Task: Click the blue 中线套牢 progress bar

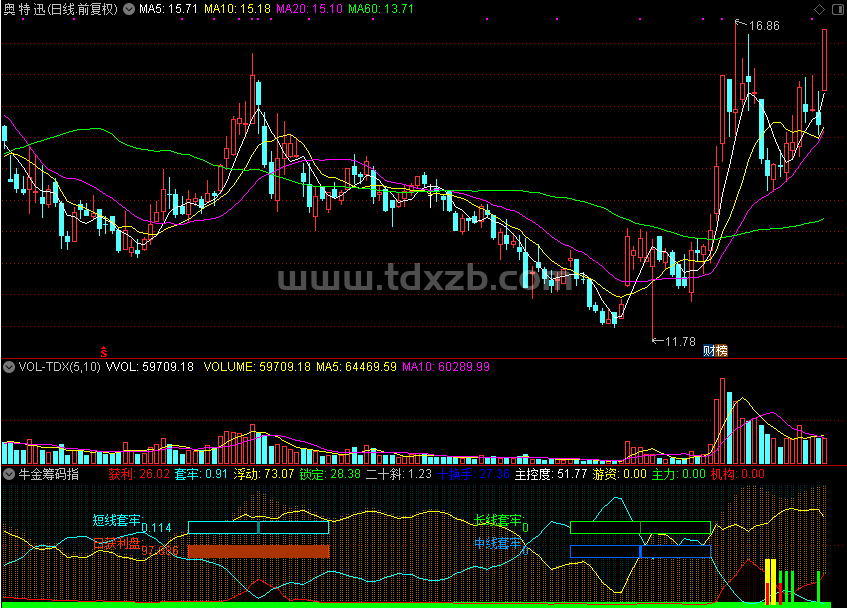Action: tap(640, 551)
